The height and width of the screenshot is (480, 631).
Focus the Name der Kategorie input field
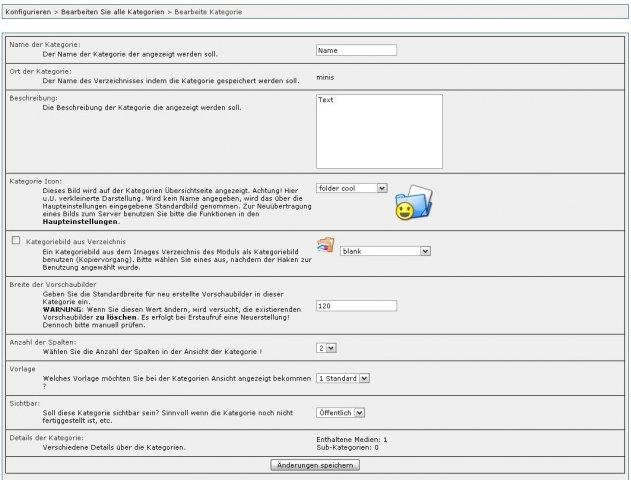pyautogui.click(x=356, y=50)
